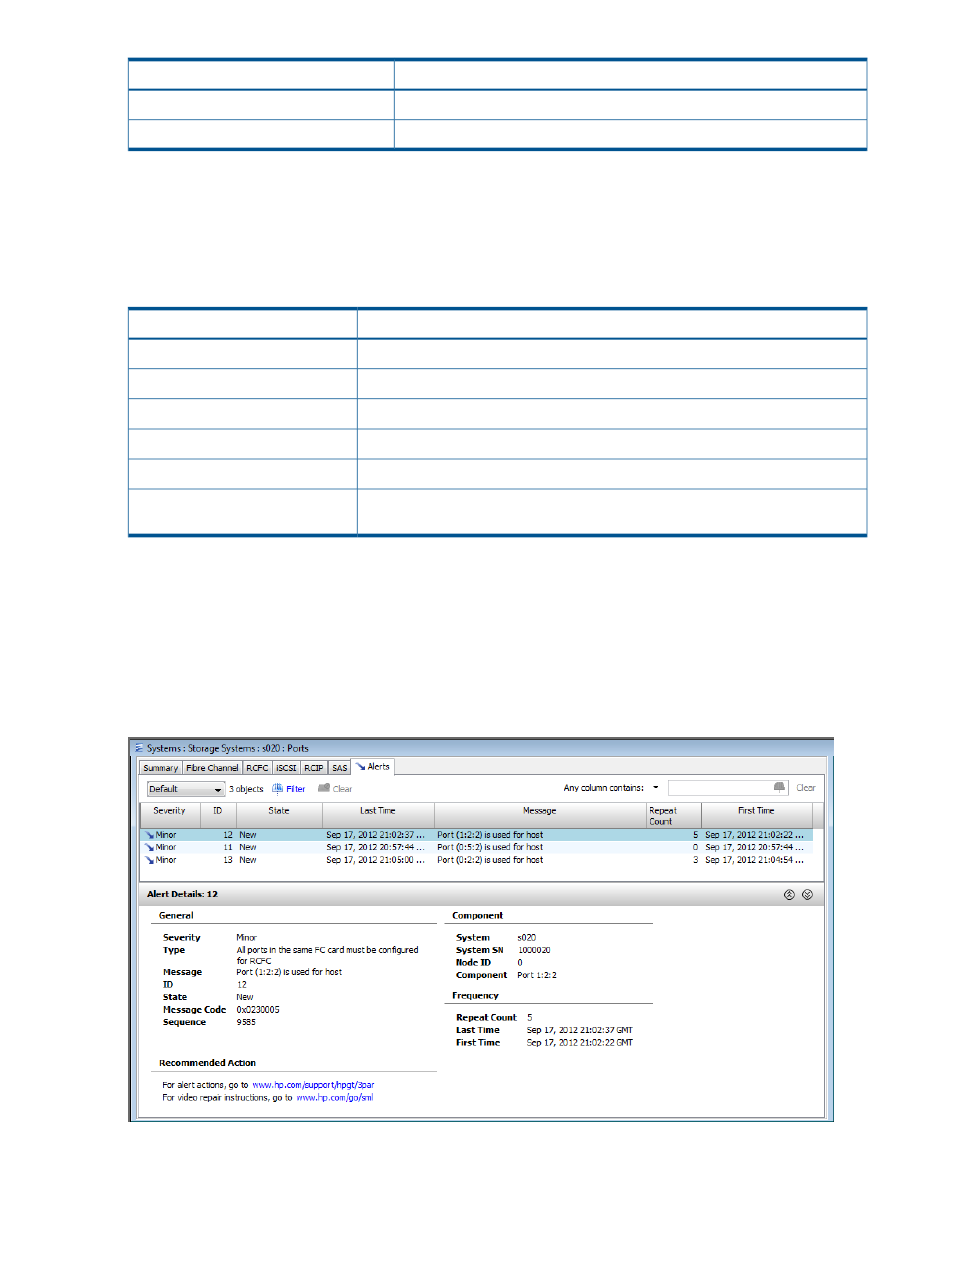Click the Sequence value 9585
This screenshot has width=954, height=1270.
246,1023
